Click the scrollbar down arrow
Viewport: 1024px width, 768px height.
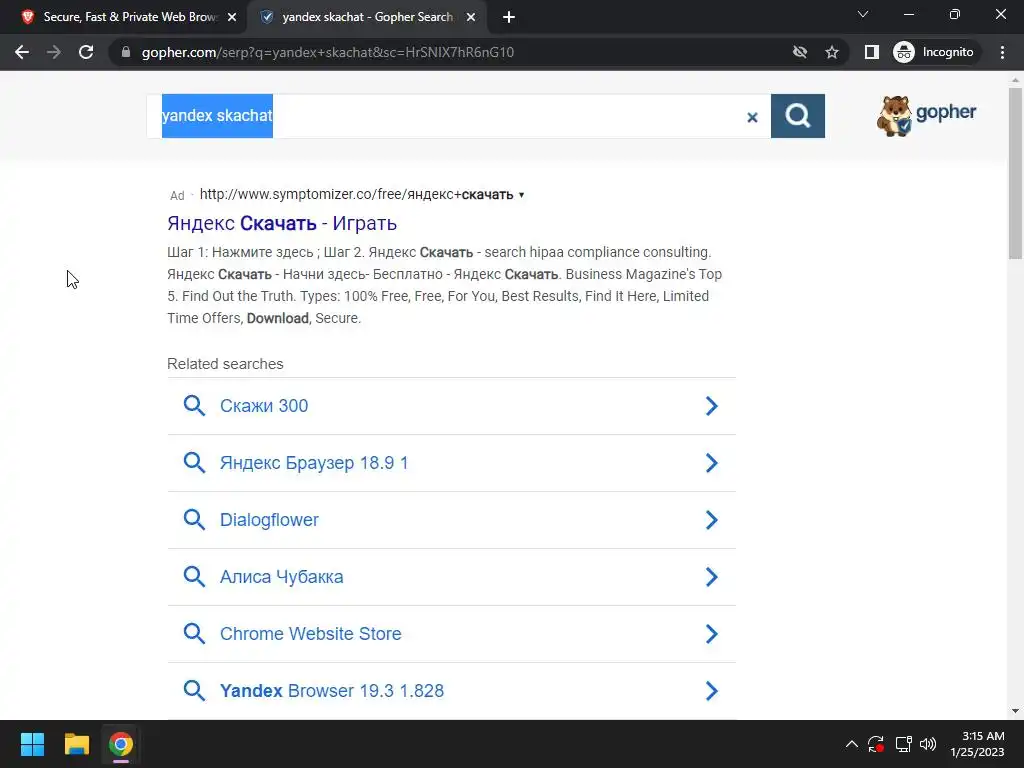coord(1015,711)
